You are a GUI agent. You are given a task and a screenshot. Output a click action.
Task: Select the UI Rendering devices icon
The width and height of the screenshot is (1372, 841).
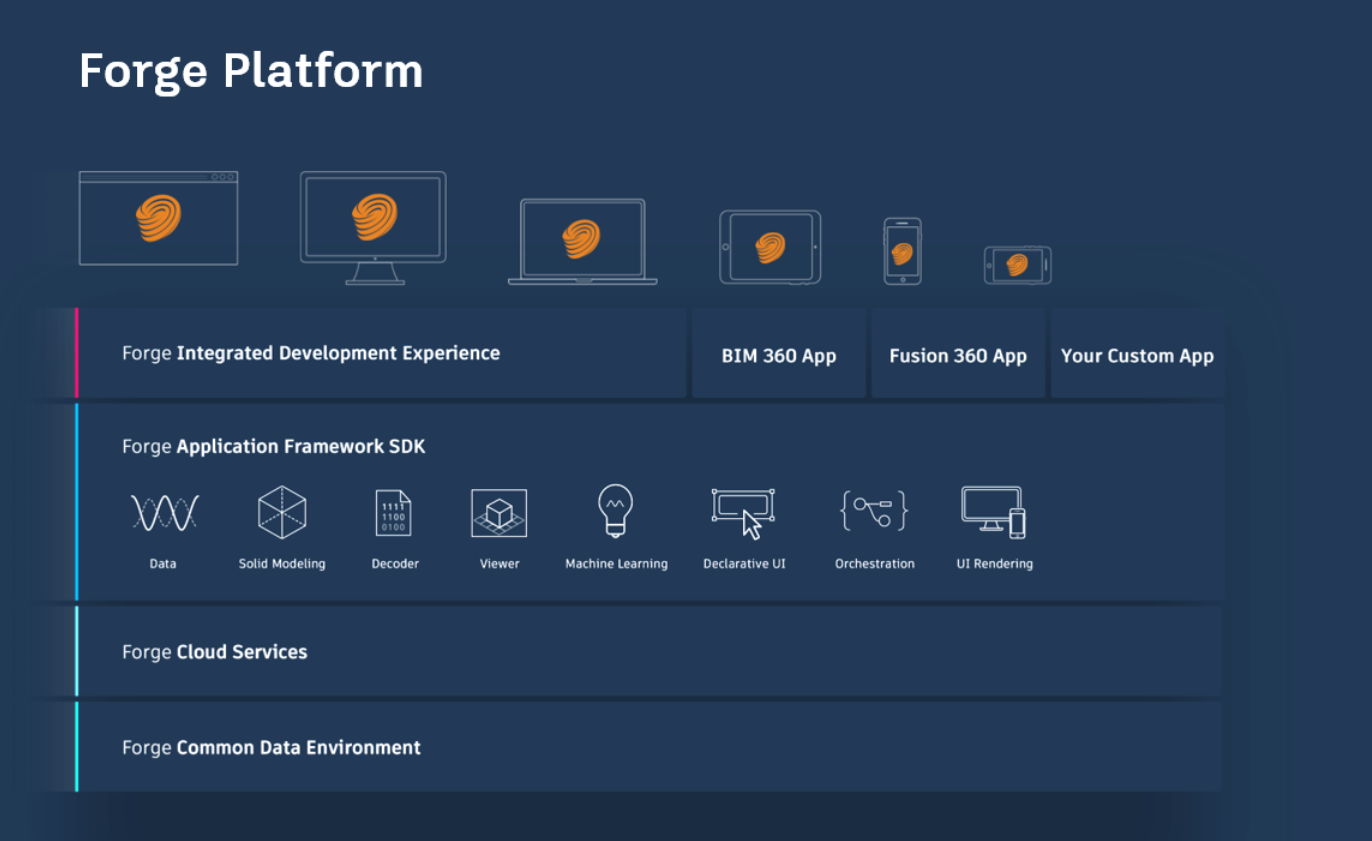993,512
